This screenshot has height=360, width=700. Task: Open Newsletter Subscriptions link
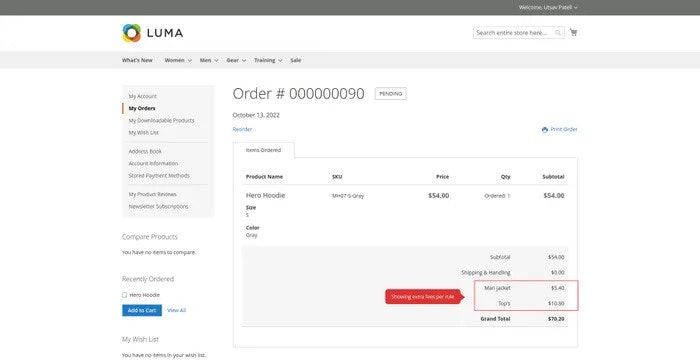click(158, 206)
